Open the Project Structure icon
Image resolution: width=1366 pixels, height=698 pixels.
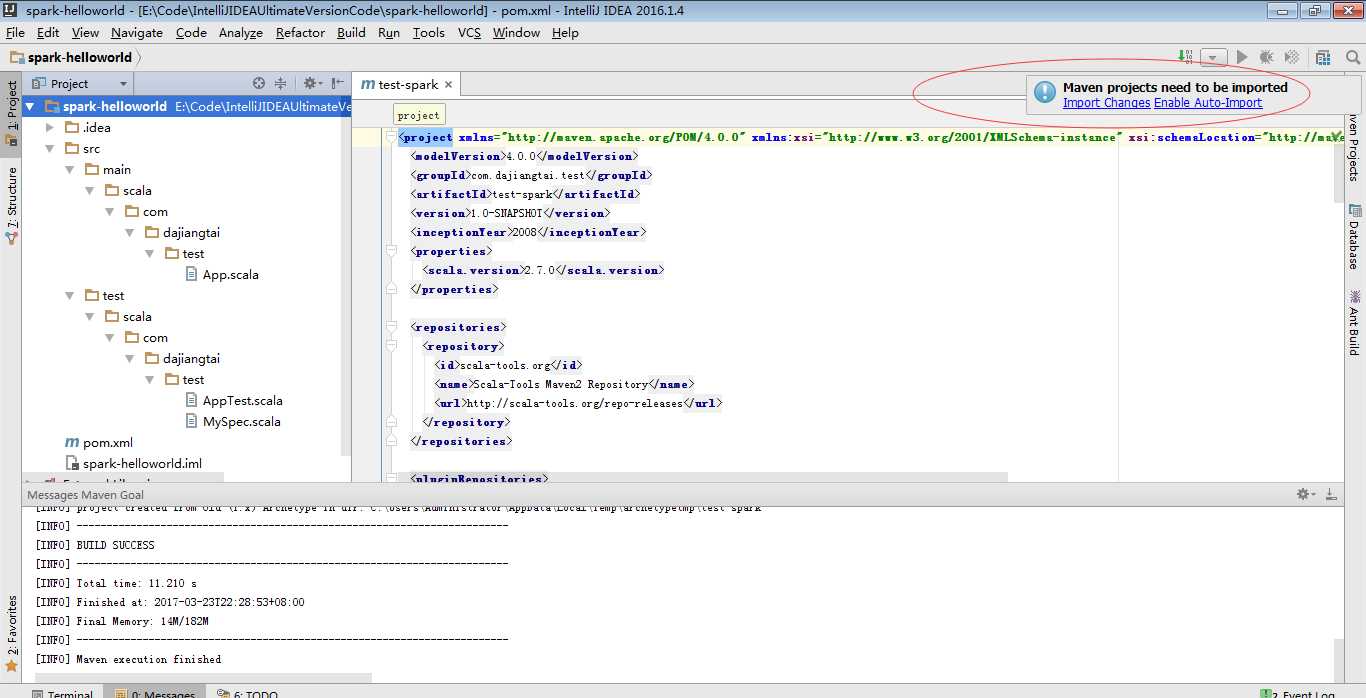point(1323,58)
